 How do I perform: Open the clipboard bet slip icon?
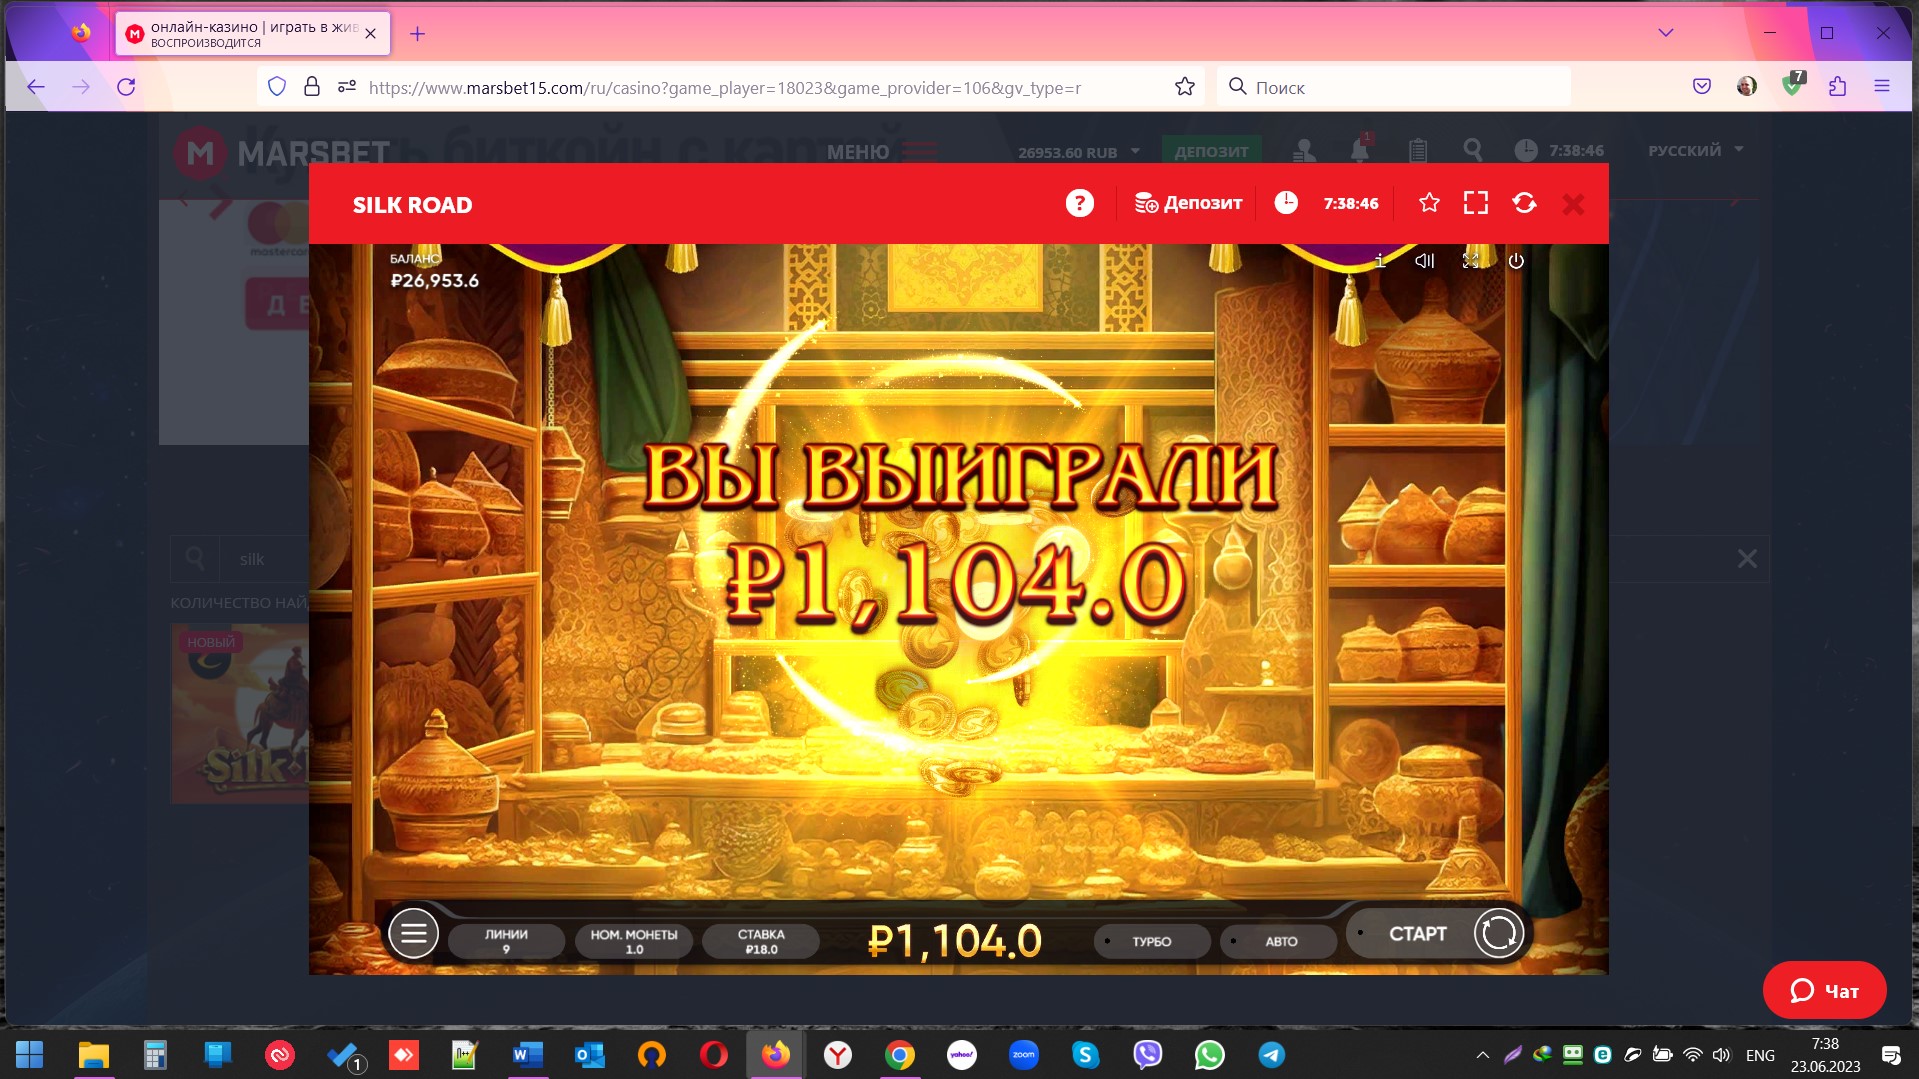1418,151
